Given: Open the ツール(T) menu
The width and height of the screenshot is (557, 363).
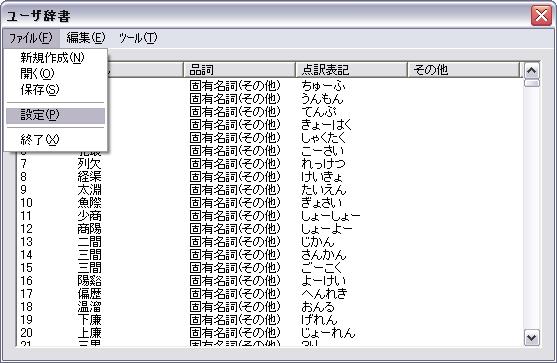Looking at the screenshot, I should pyautogui.click(x=138, y=38).
